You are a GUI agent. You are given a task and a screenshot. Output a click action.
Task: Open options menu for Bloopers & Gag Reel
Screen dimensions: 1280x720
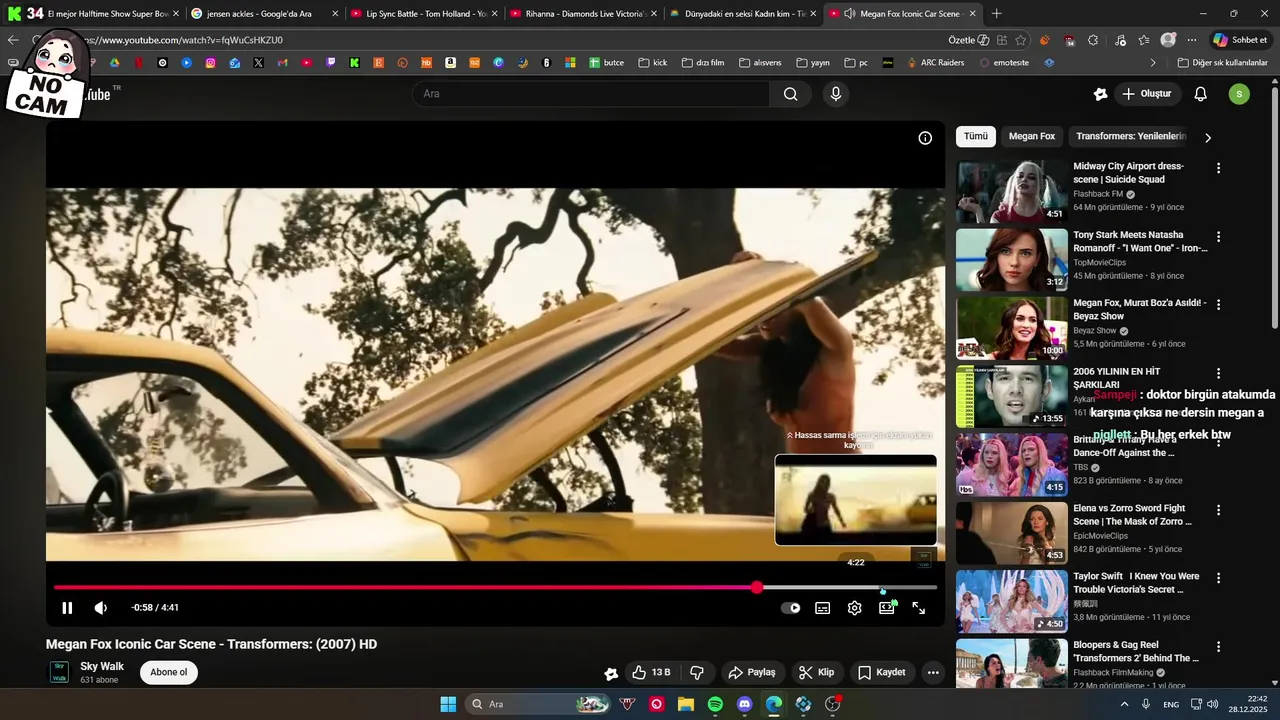(1218, 647)
